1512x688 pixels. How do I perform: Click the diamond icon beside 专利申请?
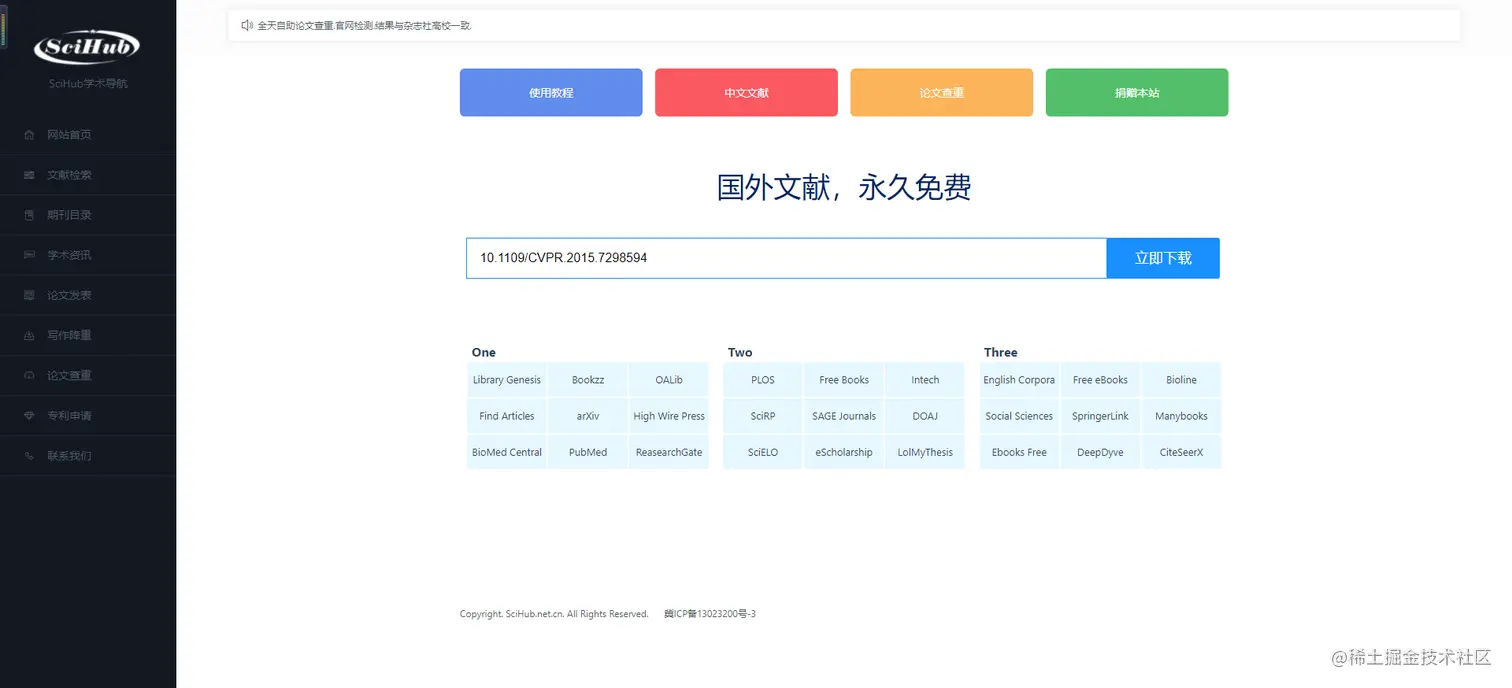28,415
